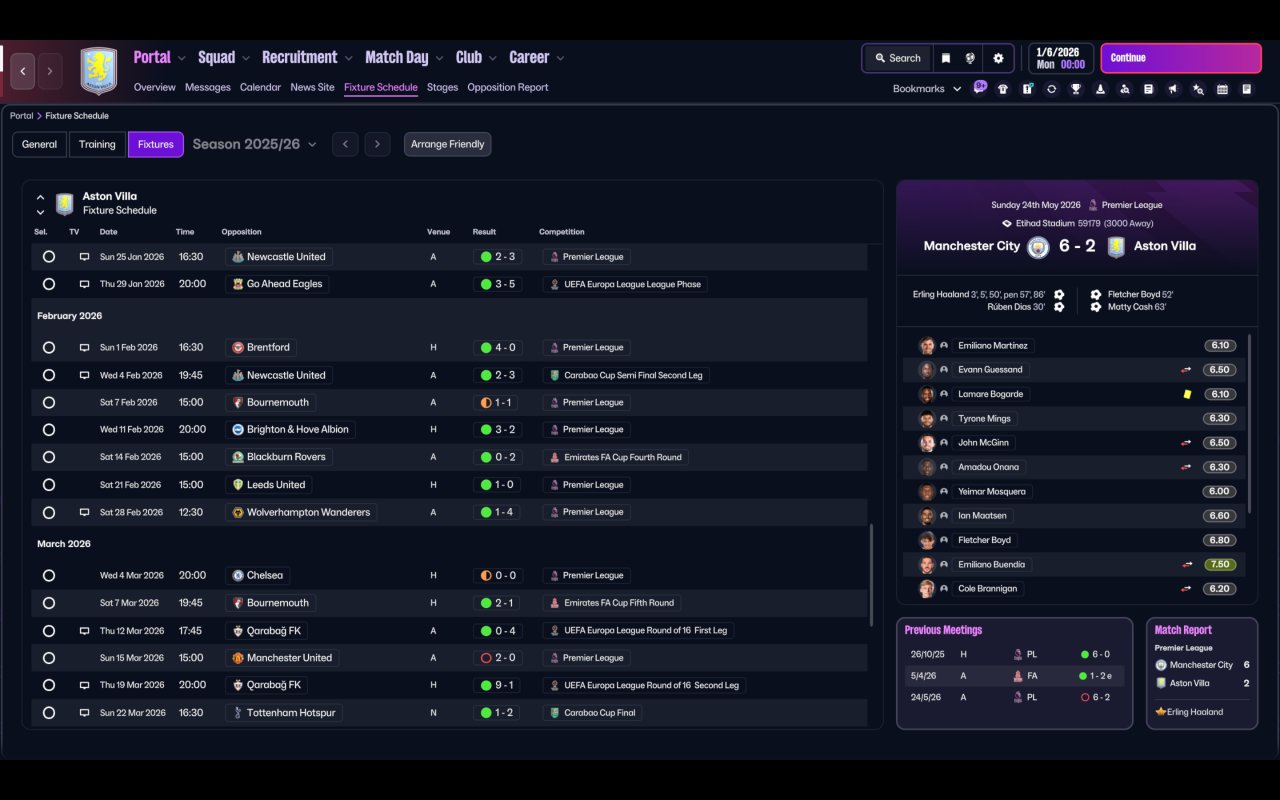This screenshot has width=1280, height=800.
Task: Click the globe world icon
Action: 970,58
